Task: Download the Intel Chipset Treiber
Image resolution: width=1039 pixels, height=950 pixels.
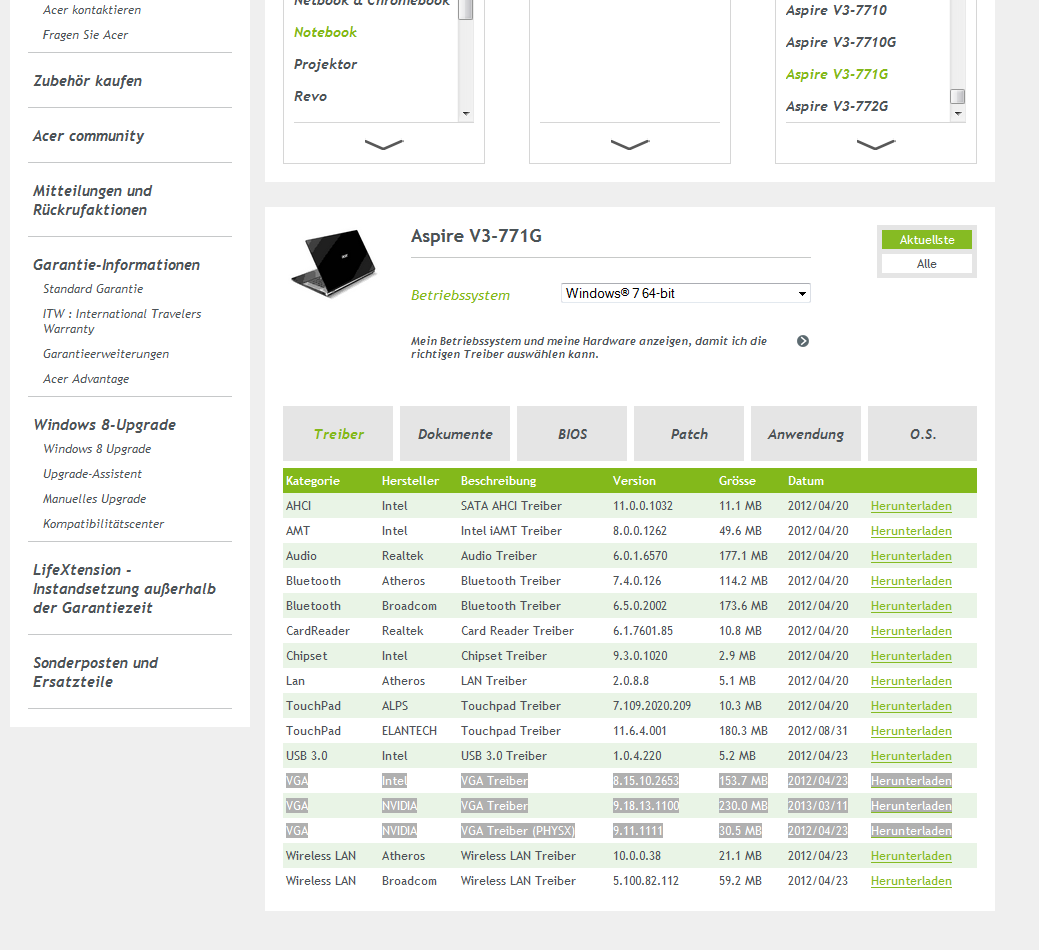Action: tap(911, 656)
